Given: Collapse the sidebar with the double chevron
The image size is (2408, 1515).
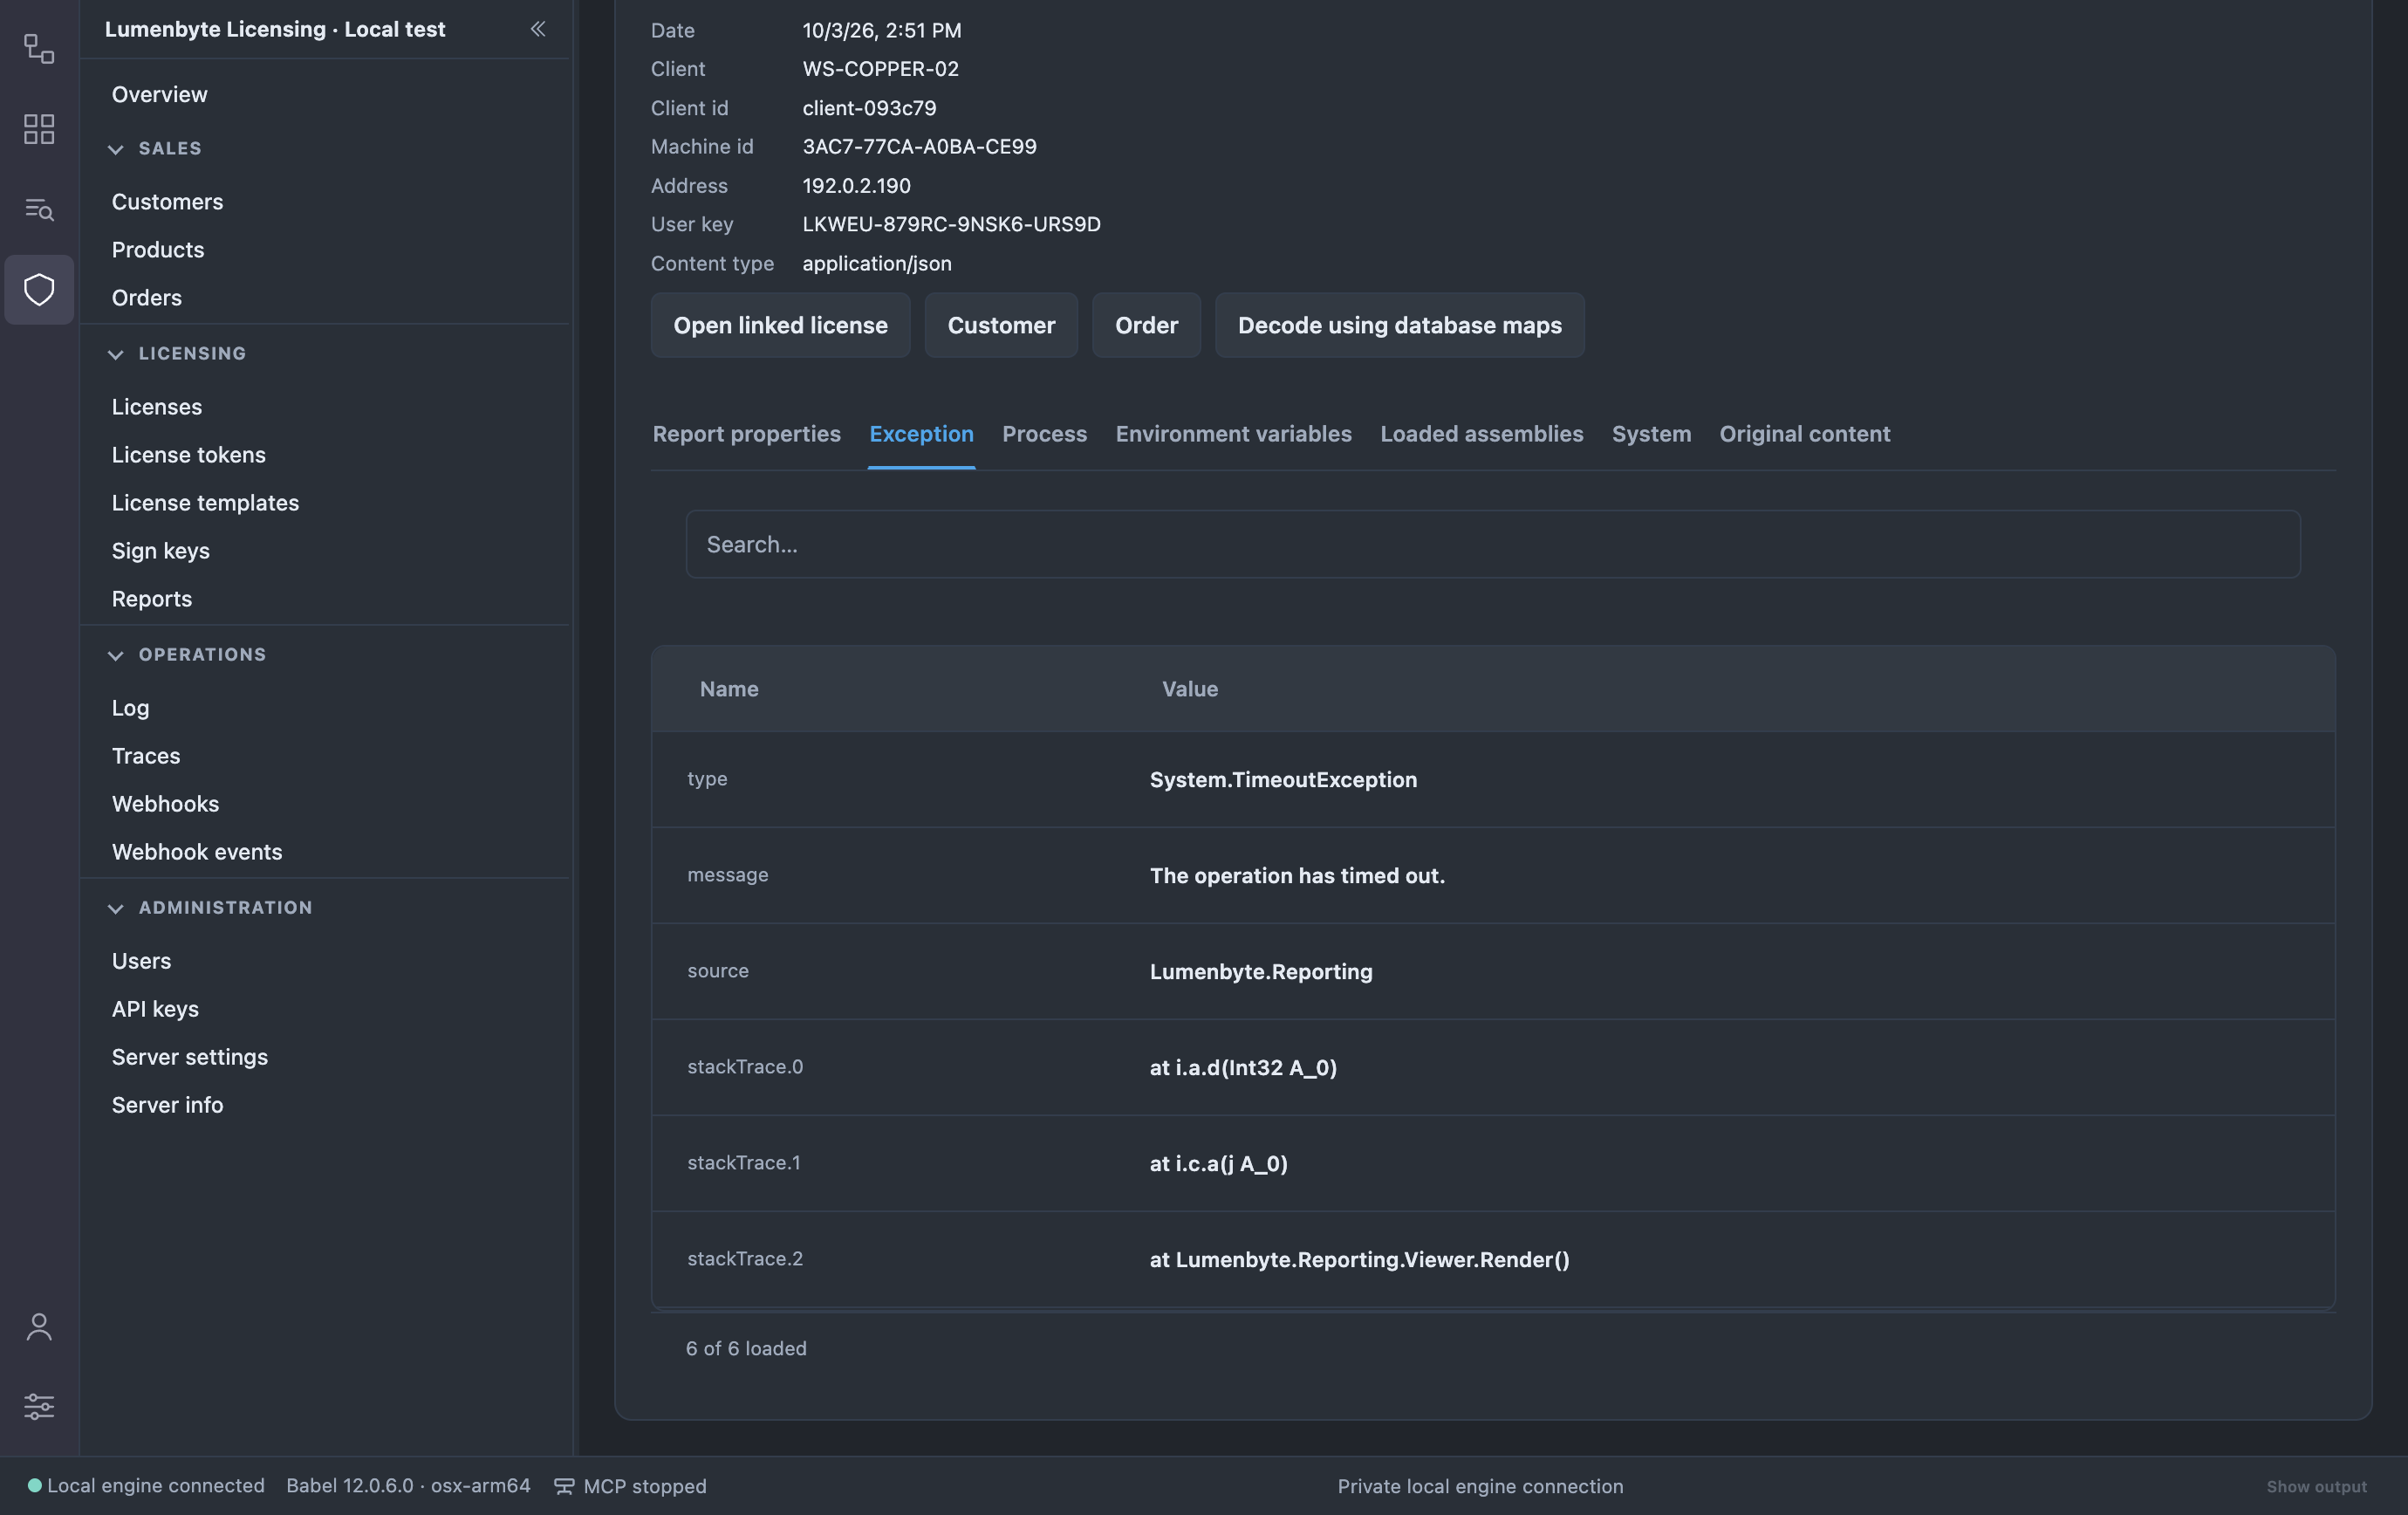Looking at the screenshot, I should pyautogui.click(x=538, y=29).
